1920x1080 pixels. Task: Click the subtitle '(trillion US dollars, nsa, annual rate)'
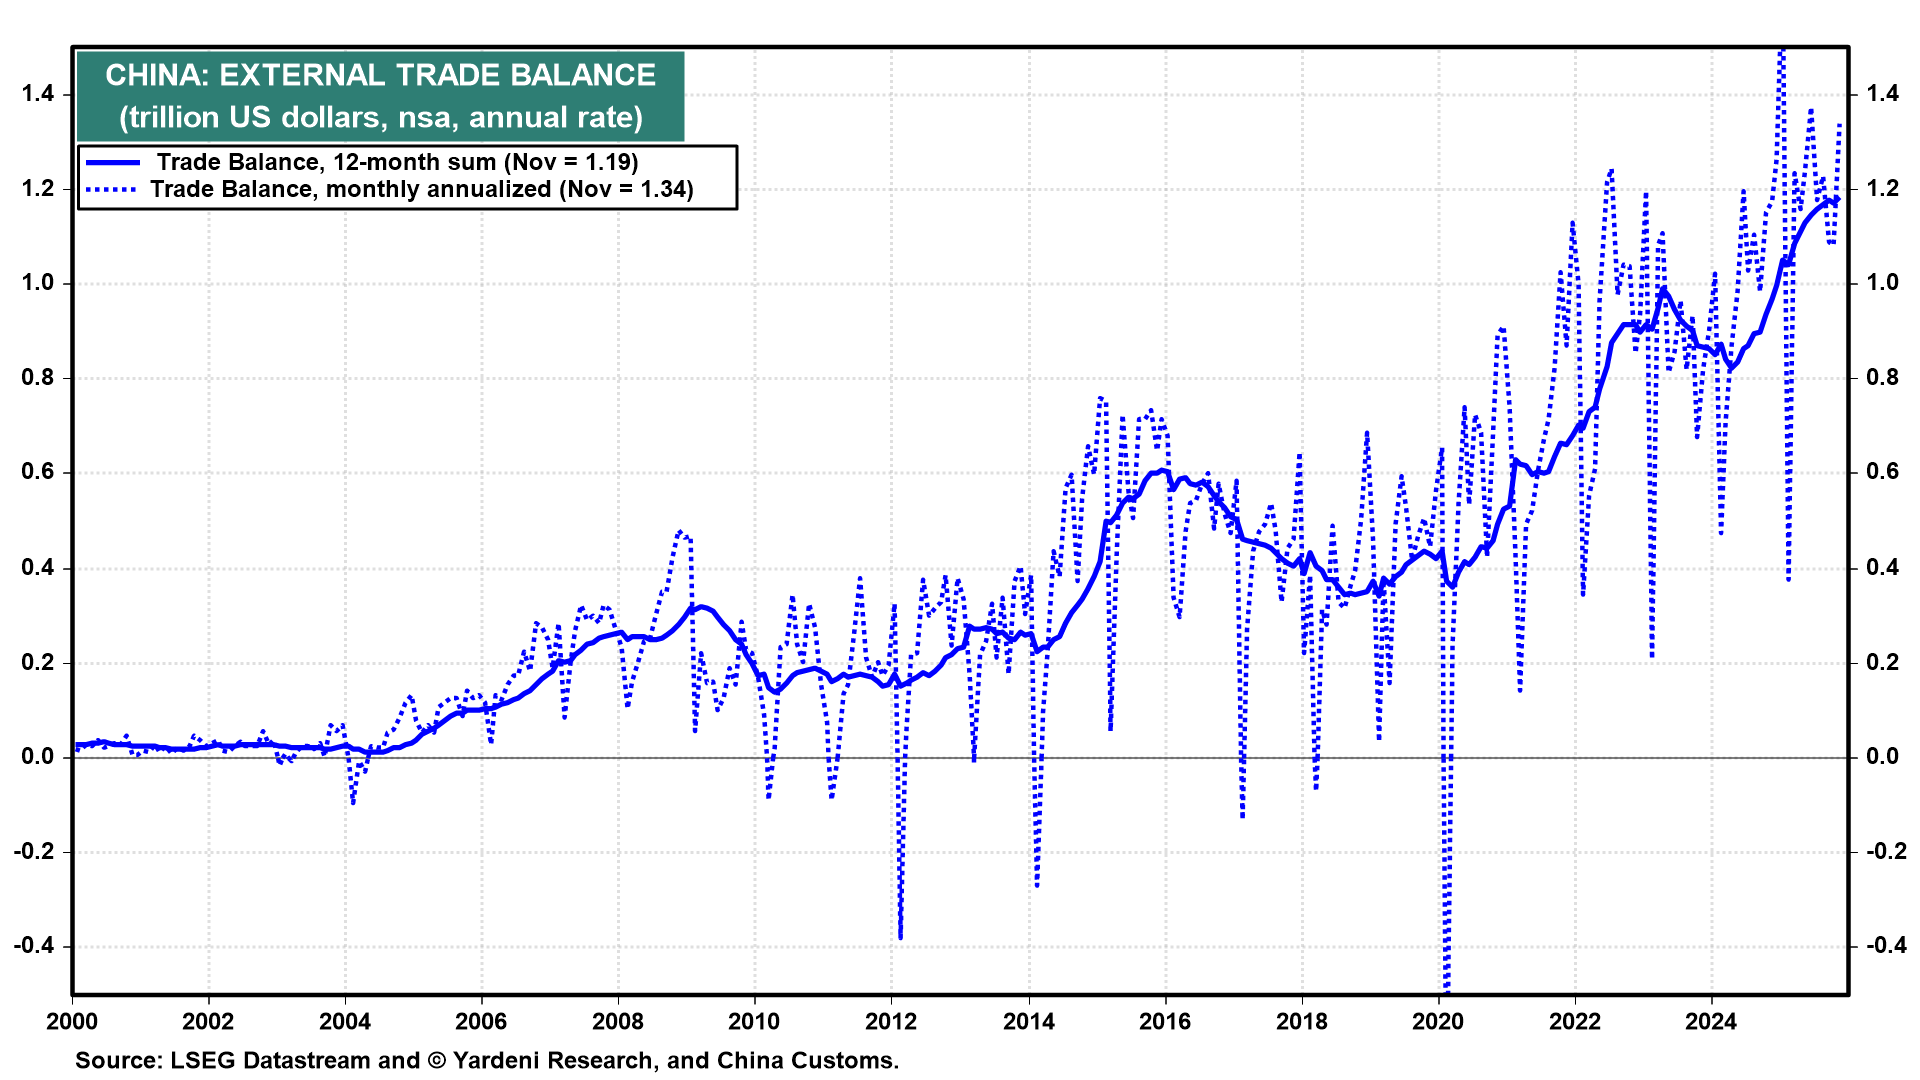pyautogui.click(x=380, y=117)
